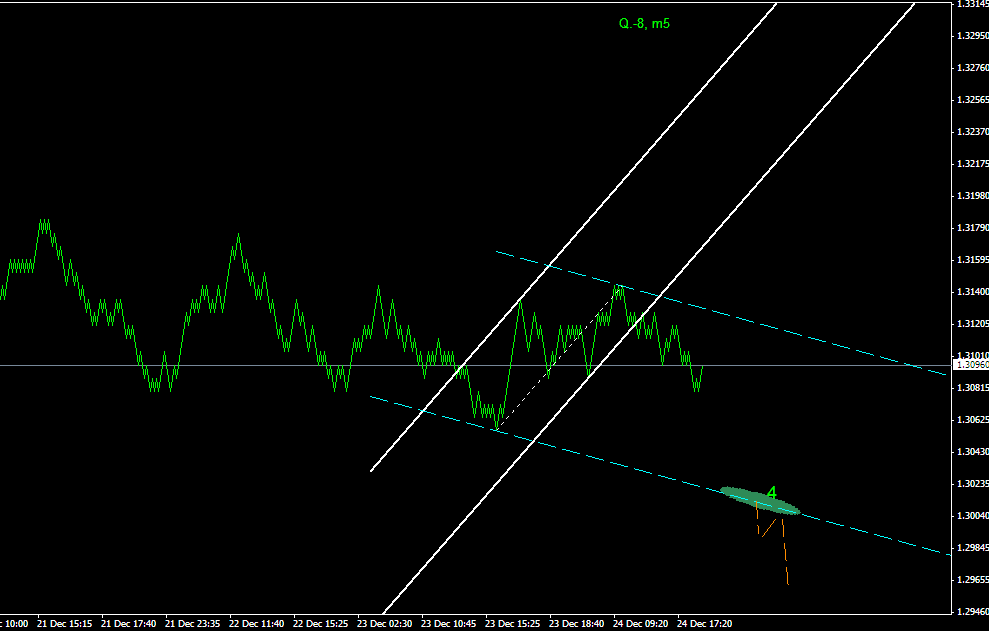Click time label "24 Dec 17:20"

[x=705, y=623]
